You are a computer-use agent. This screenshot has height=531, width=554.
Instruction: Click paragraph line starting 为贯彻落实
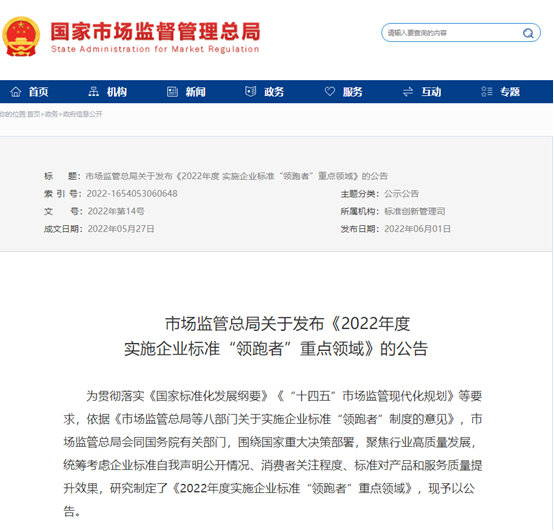click(284, 396)
